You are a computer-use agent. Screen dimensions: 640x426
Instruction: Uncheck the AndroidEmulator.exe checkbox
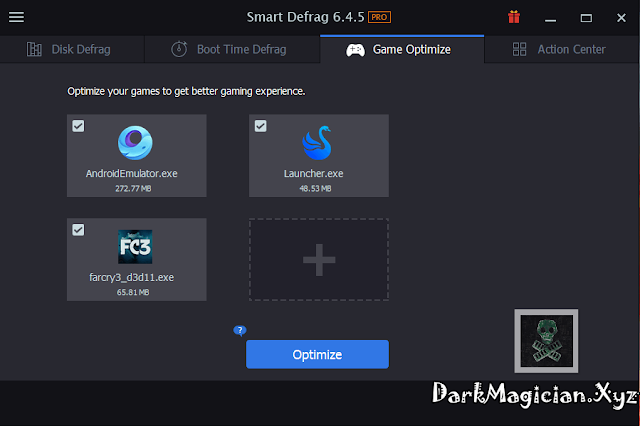point(78,126)
